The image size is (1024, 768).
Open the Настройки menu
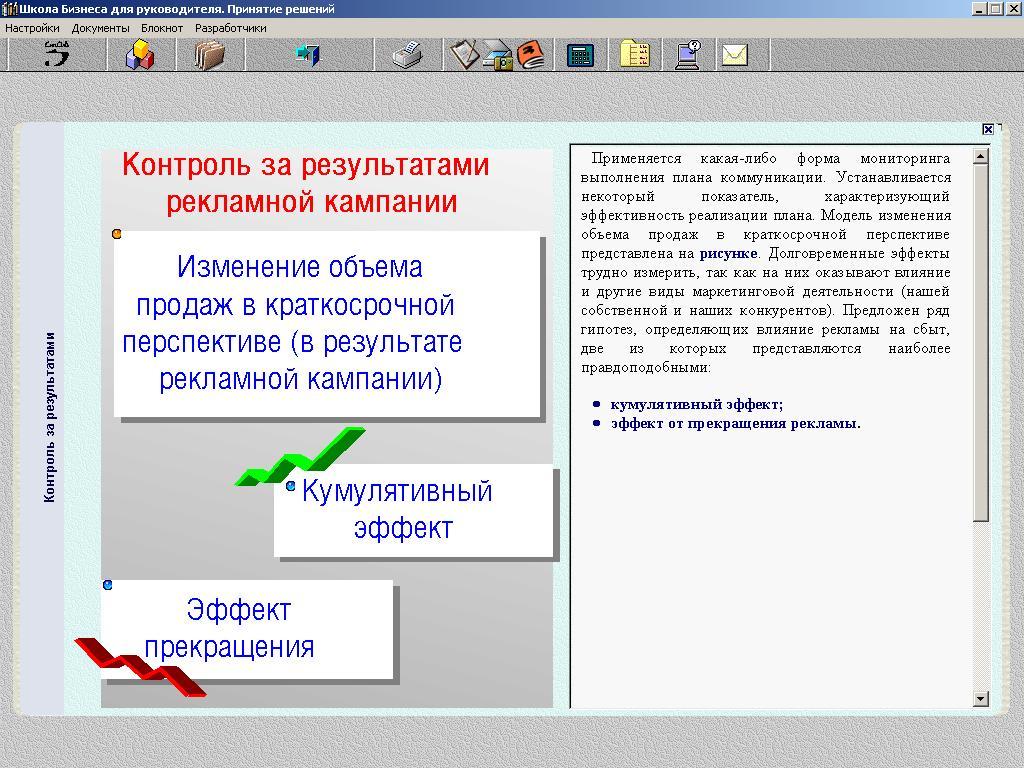click(32, 28)
